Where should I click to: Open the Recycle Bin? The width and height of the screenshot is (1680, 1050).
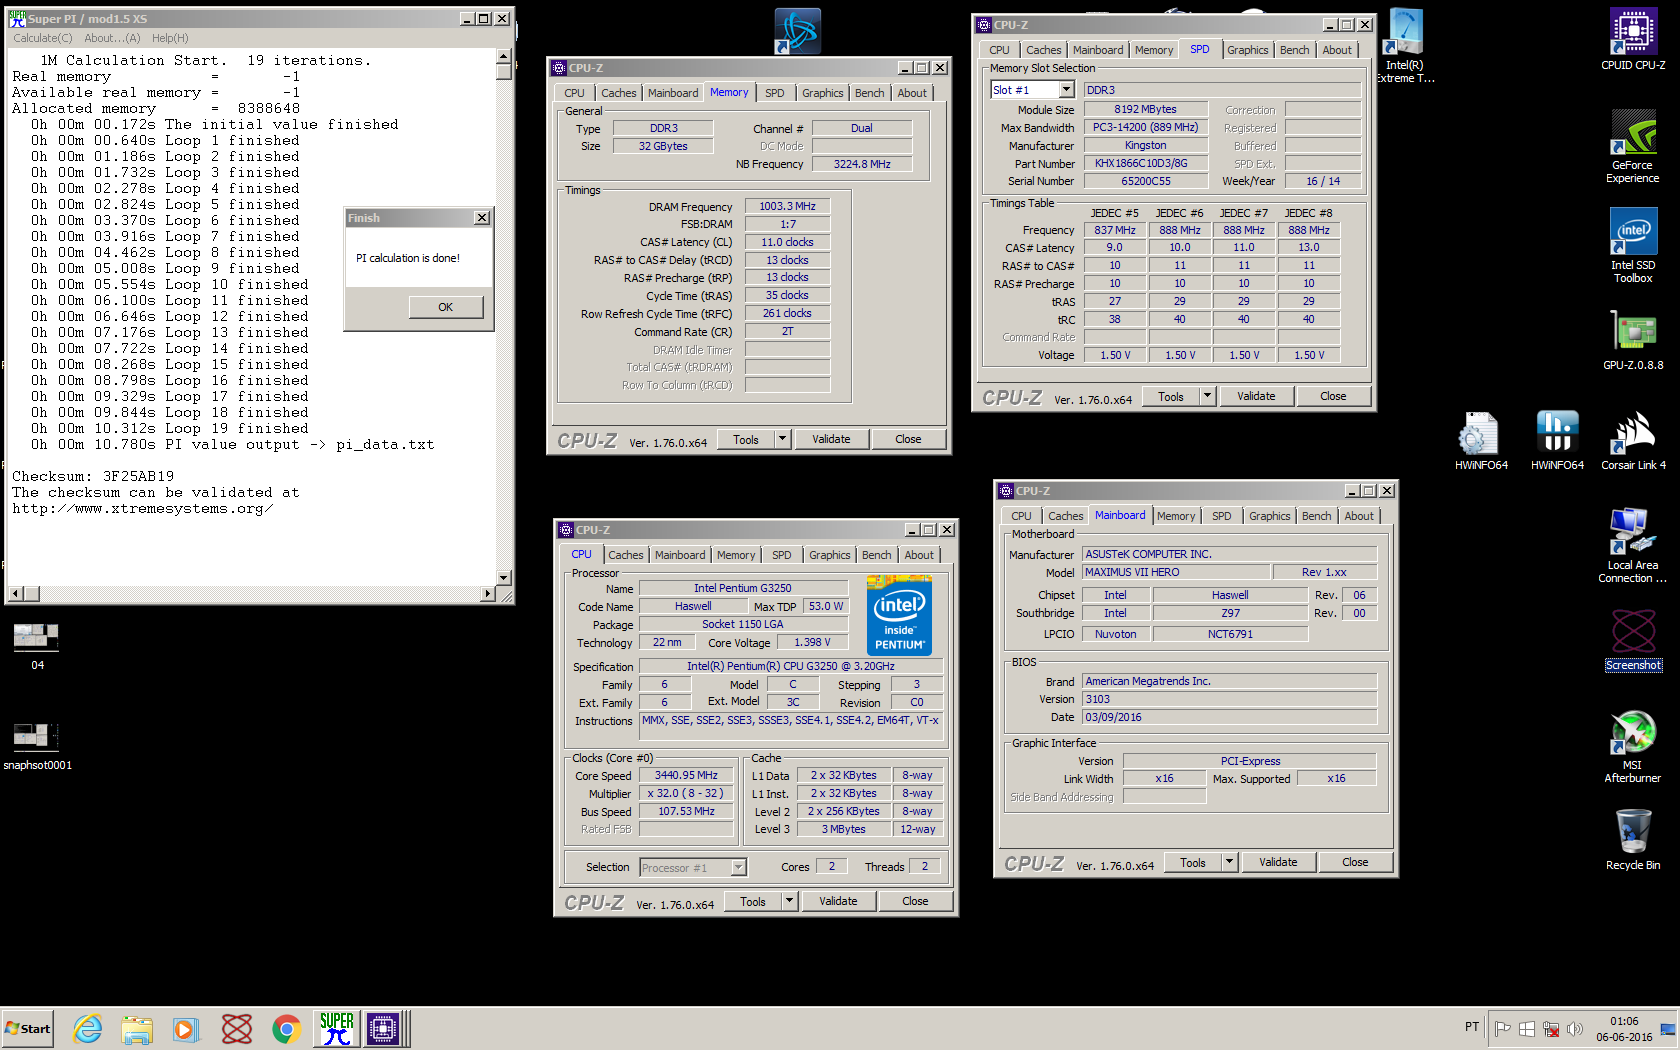(1633, 840)
